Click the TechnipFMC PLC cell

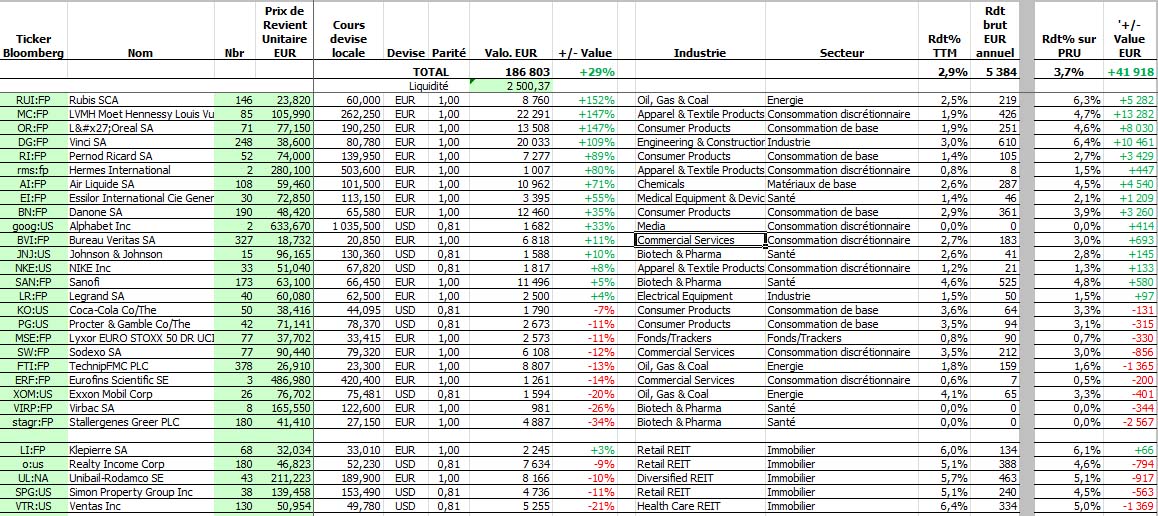(x=140, y=366)
